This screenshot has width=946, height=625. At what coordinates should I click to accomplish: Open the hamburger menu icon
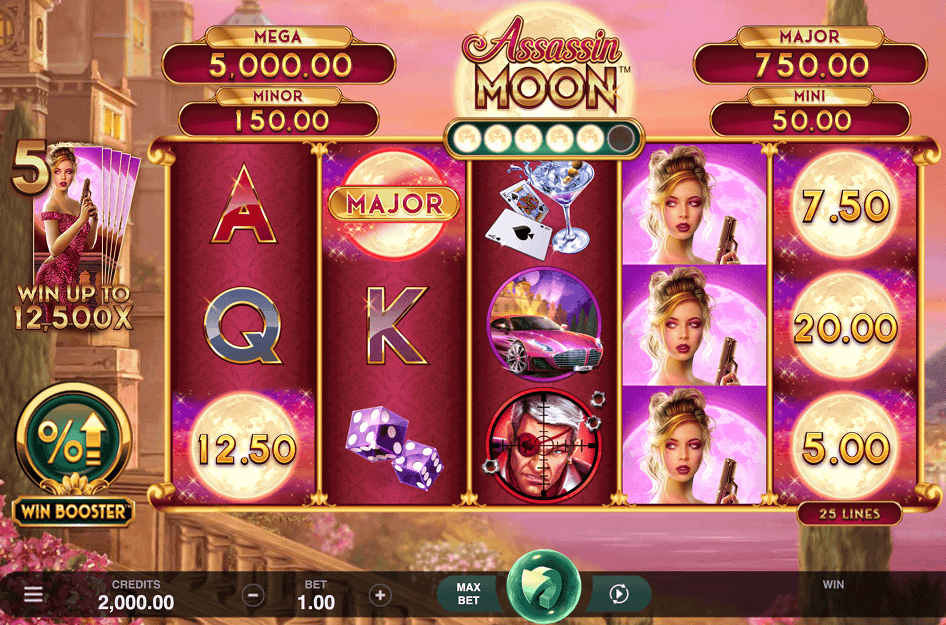tap(34, 594)
